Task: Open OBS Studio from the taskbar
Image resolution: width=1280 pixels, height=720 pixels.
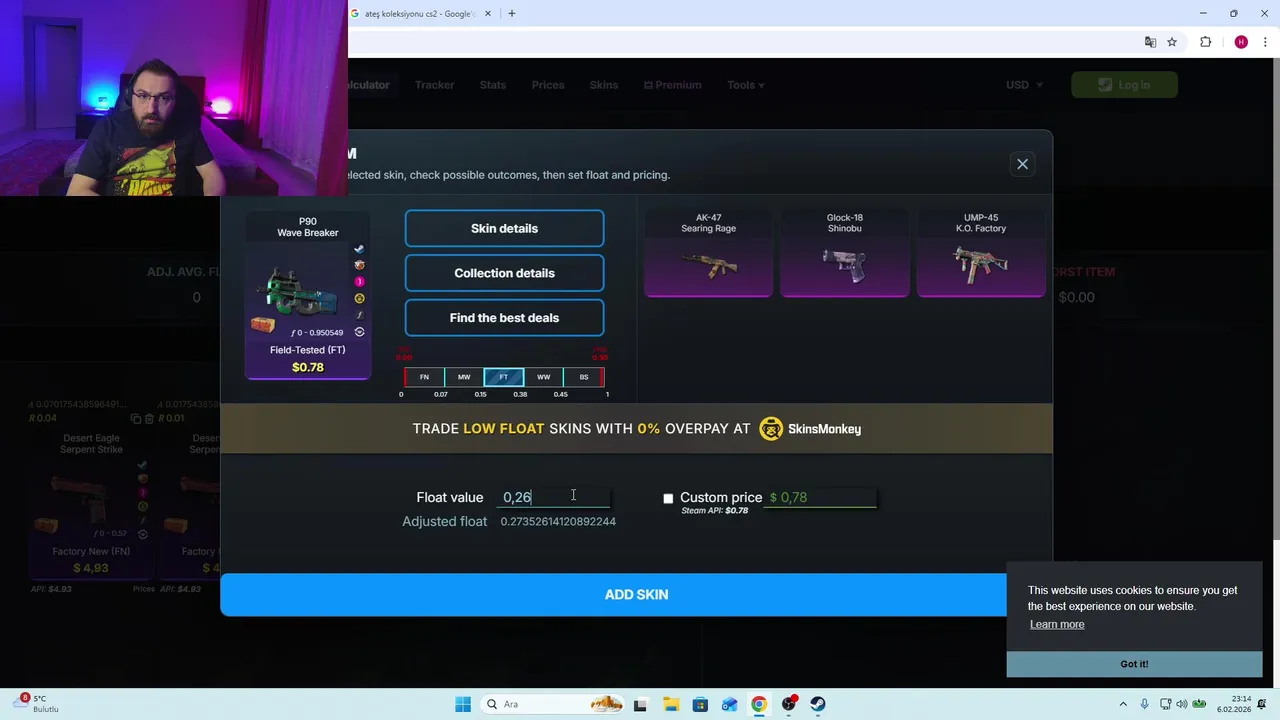Action: pyautogui.click(x=789, y=704)
